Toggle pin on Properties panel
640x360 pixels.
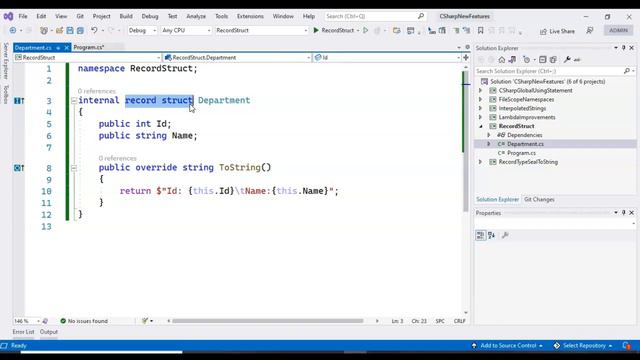(x=623, y=213)
